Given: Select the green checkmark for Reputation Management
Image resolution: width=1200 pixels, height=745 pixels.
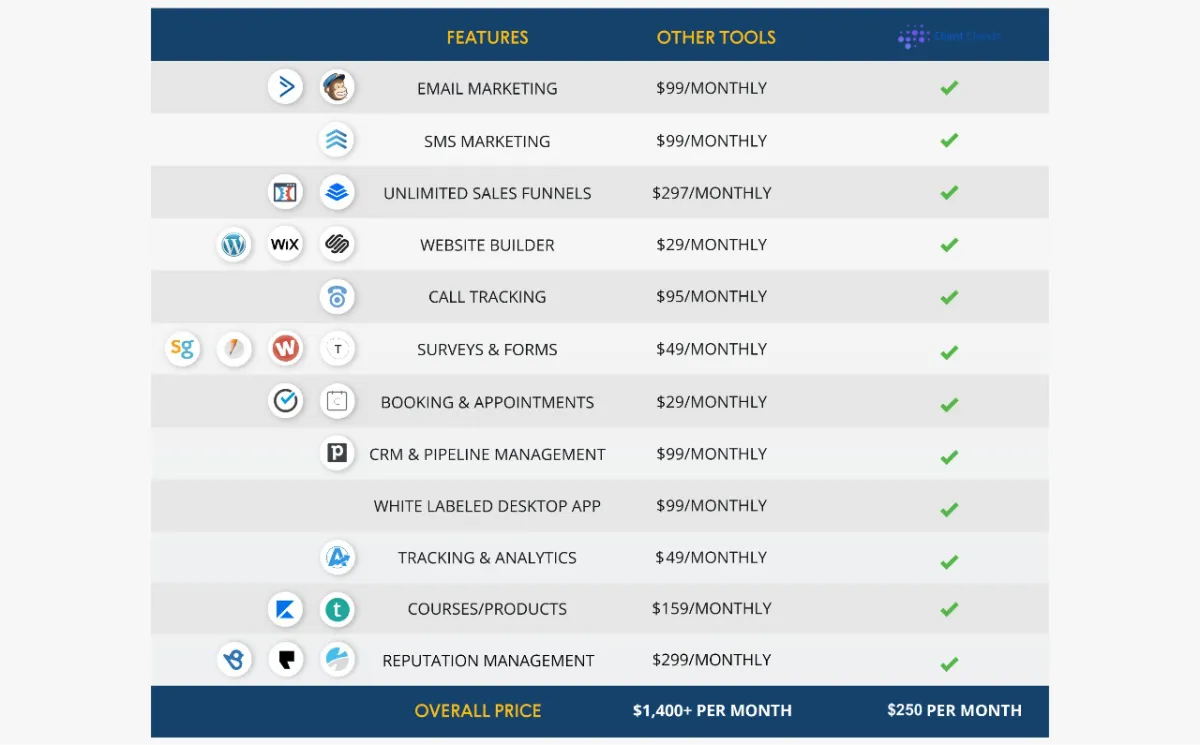Looking at the screenshot, I should click(949, 663).
